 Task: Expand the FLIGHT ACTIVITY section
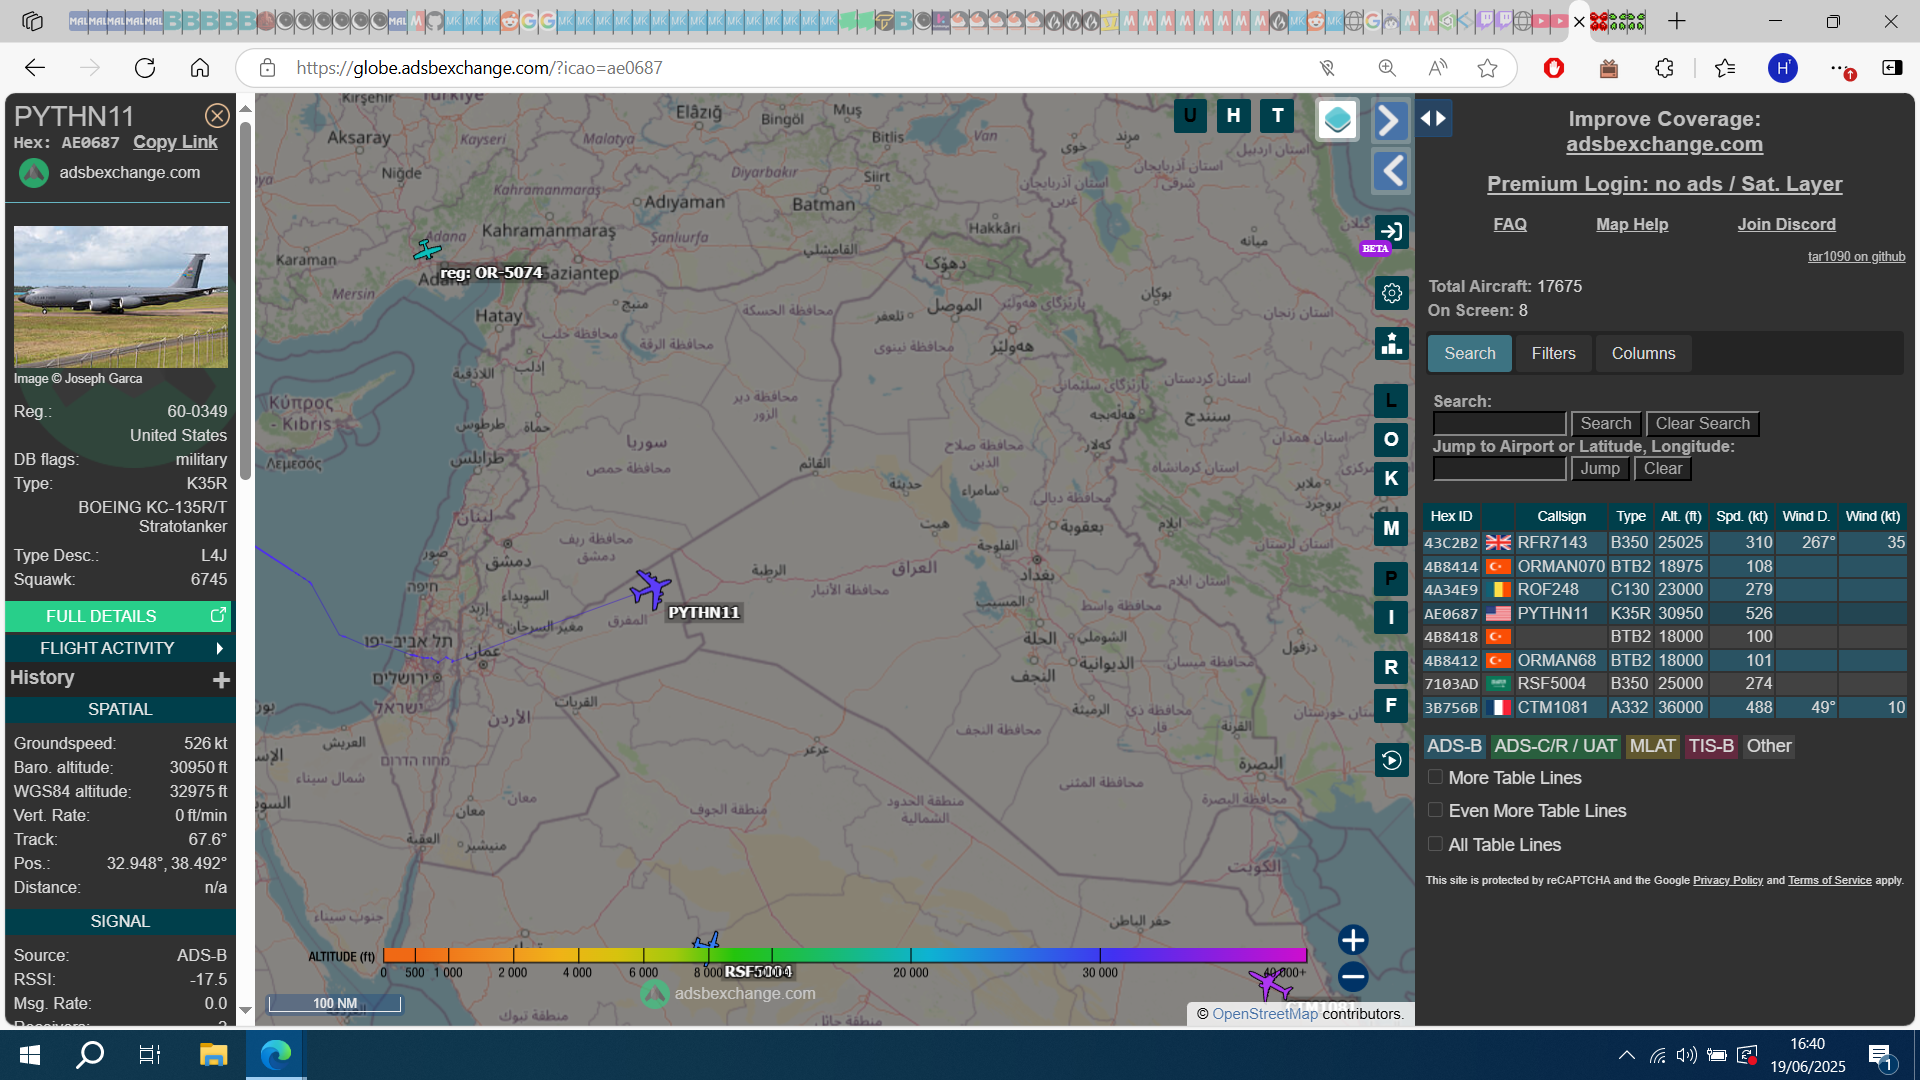click(119, 648)
